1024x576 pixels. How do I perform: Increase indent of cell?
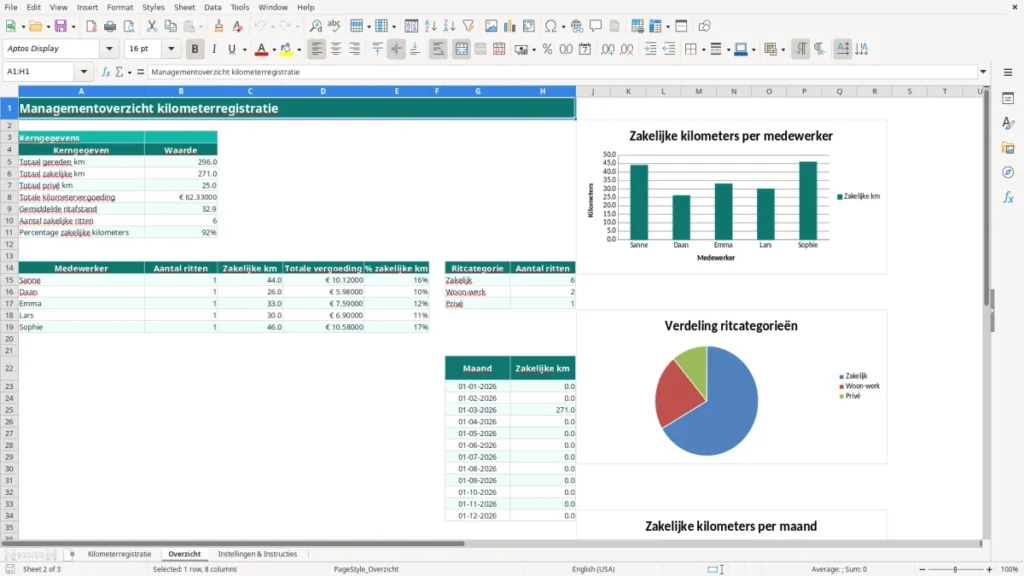(x=650, y=49)
